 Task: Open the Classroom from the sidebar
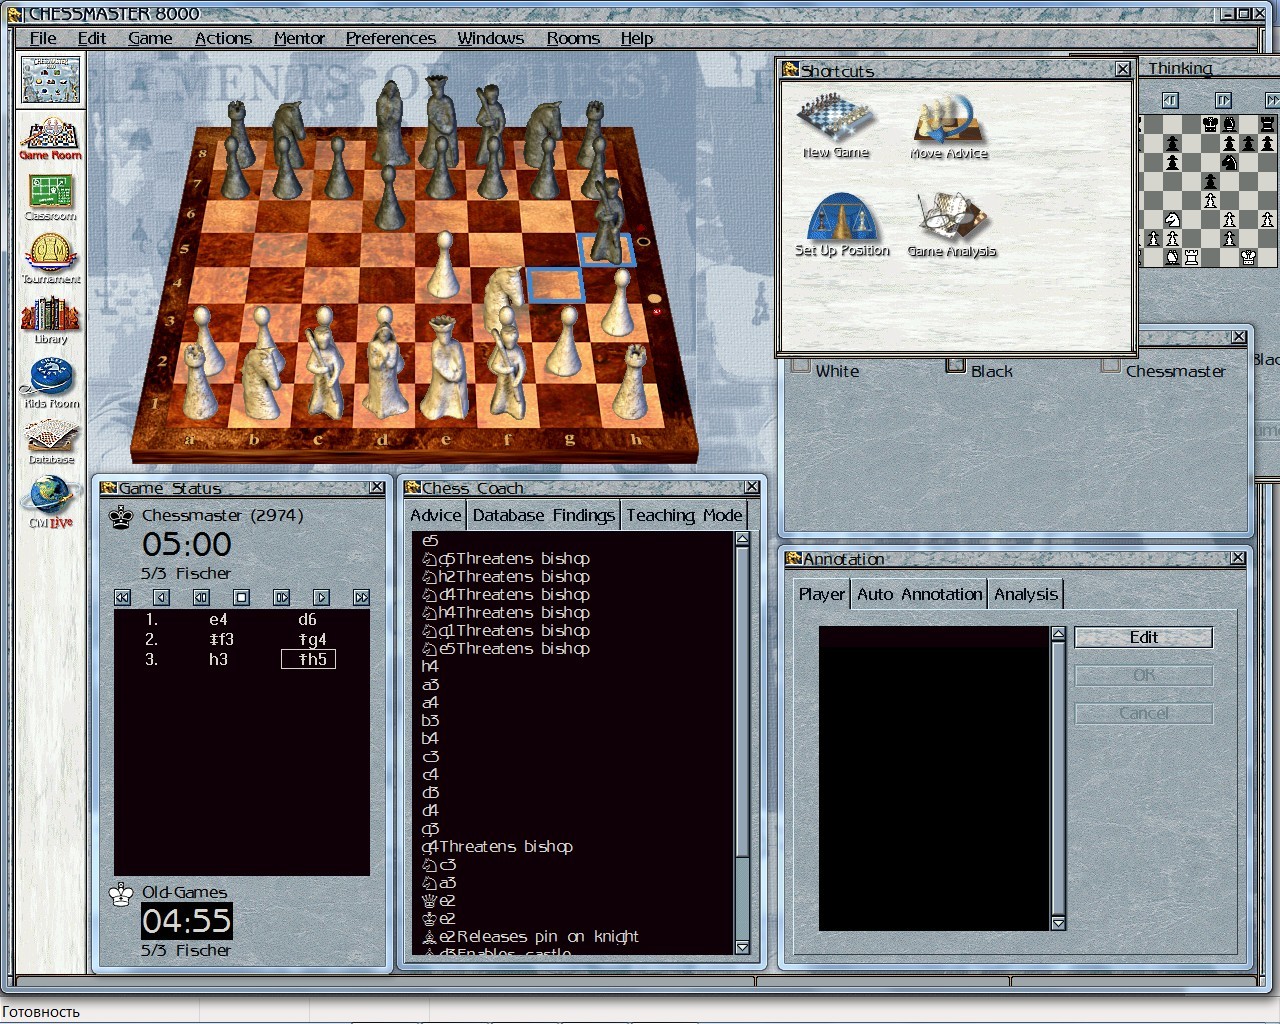[50, 198]
